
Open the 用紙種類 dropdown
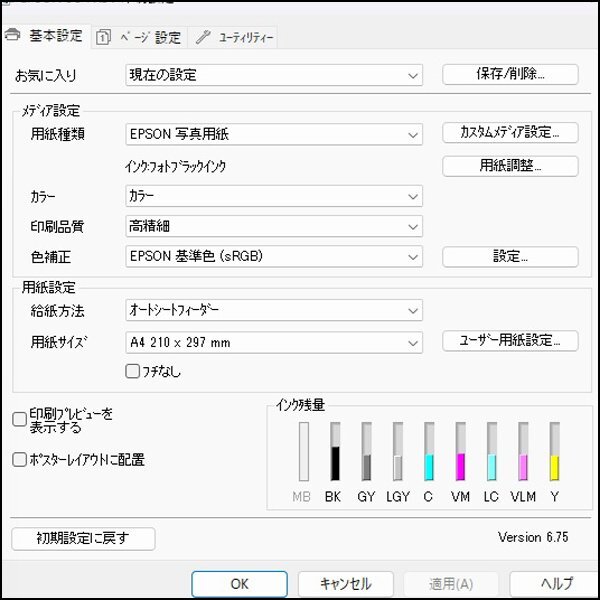click(x=274, y=134)
